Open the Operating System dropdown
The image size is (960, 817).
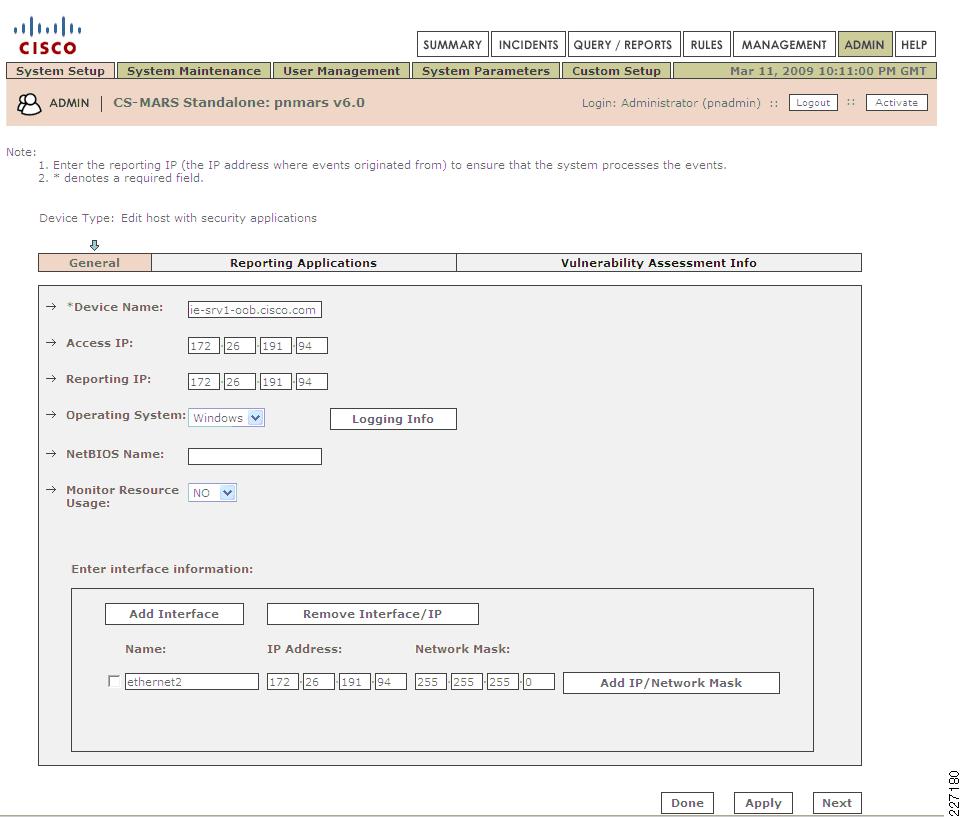(226, 418)
